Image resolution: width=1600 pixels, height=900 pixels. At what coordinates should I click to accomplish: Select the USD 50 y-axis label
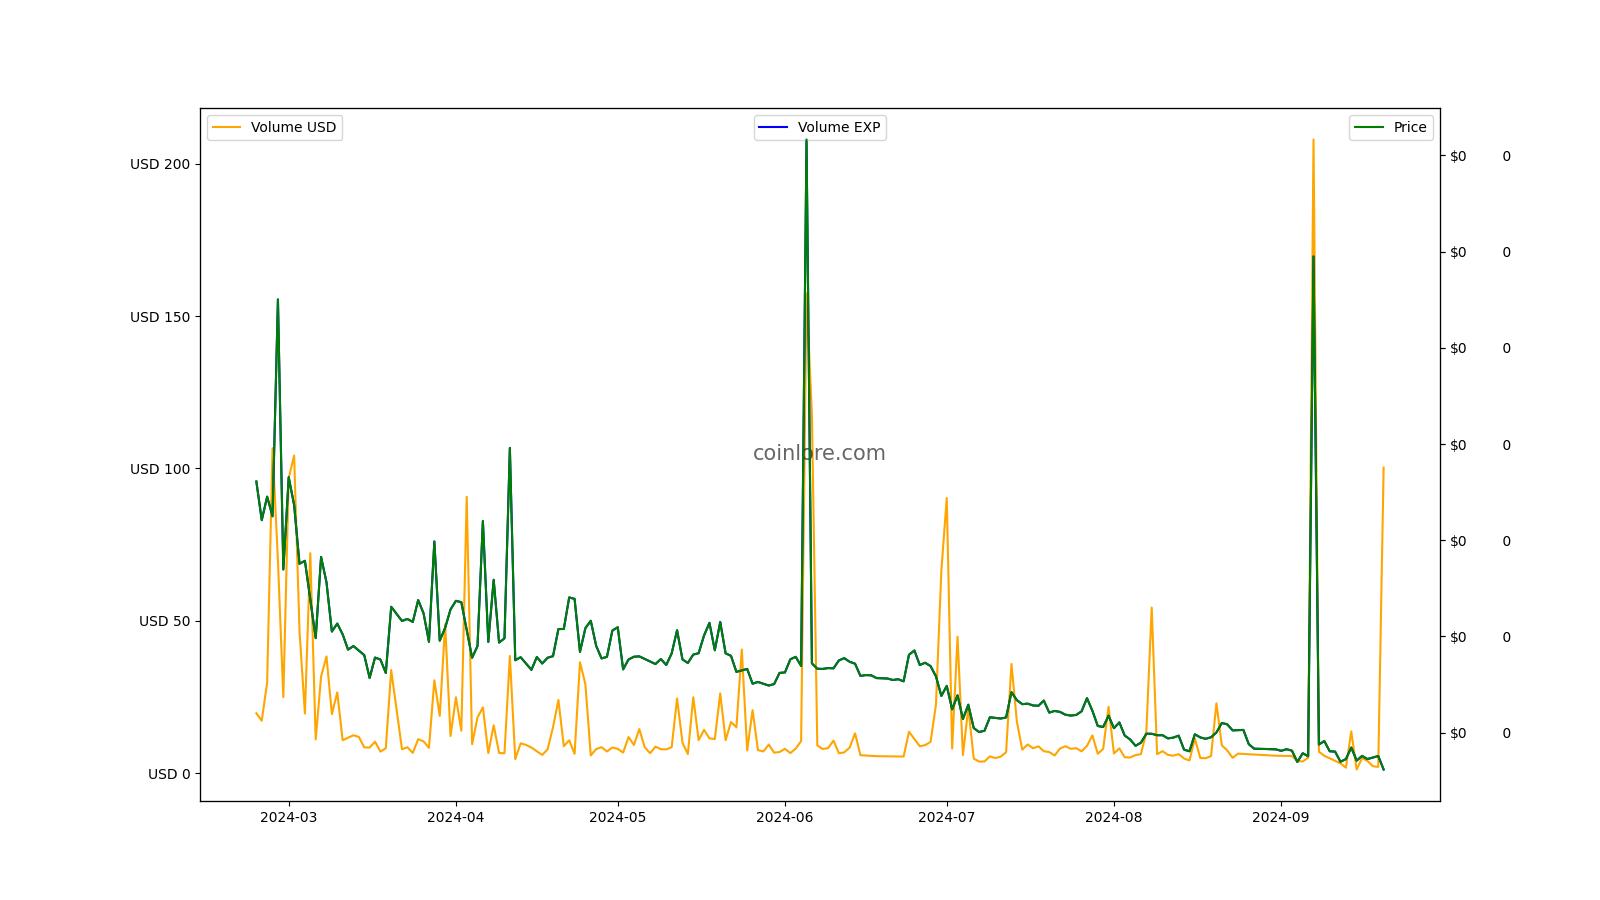164,621
